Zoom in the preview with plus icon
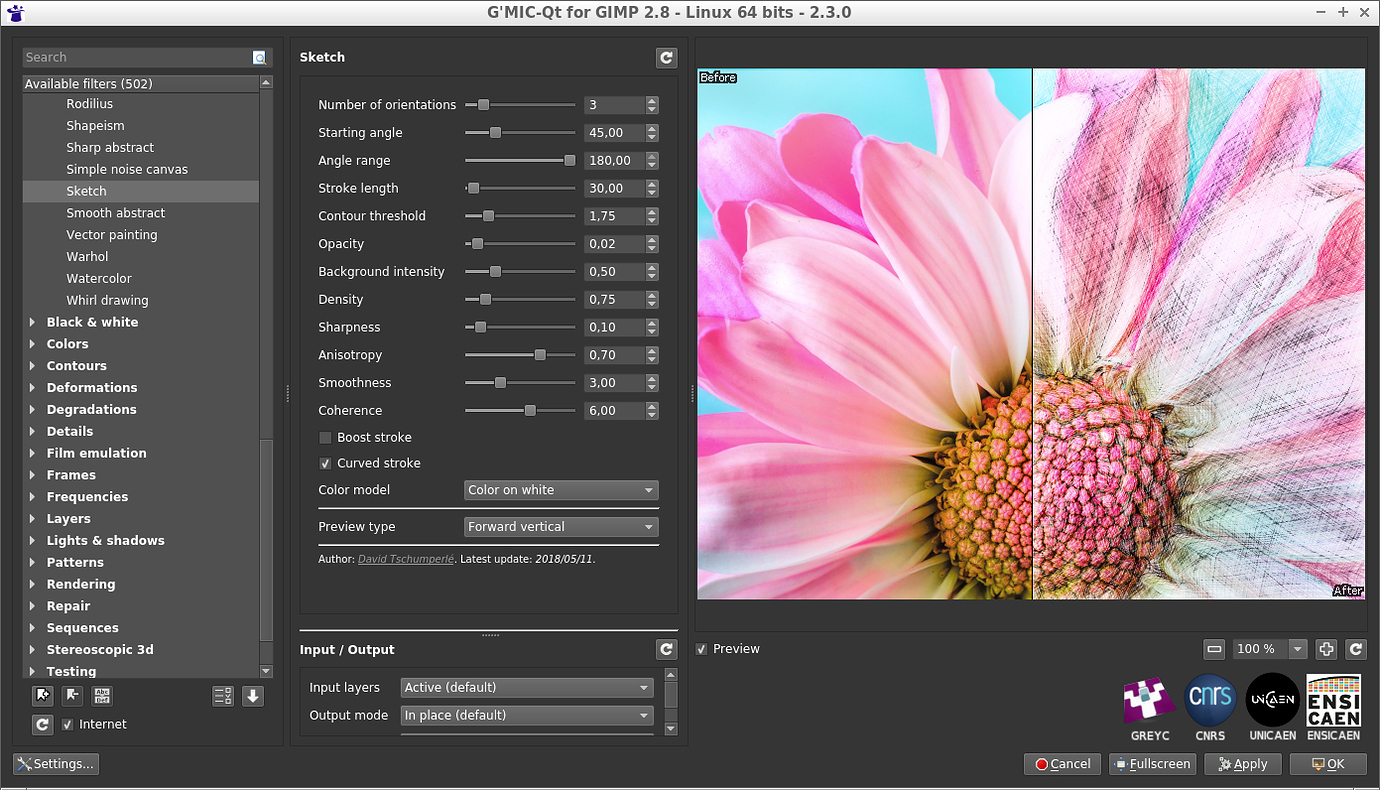This screenshot has height=790, width=1380. [1326, 649]
